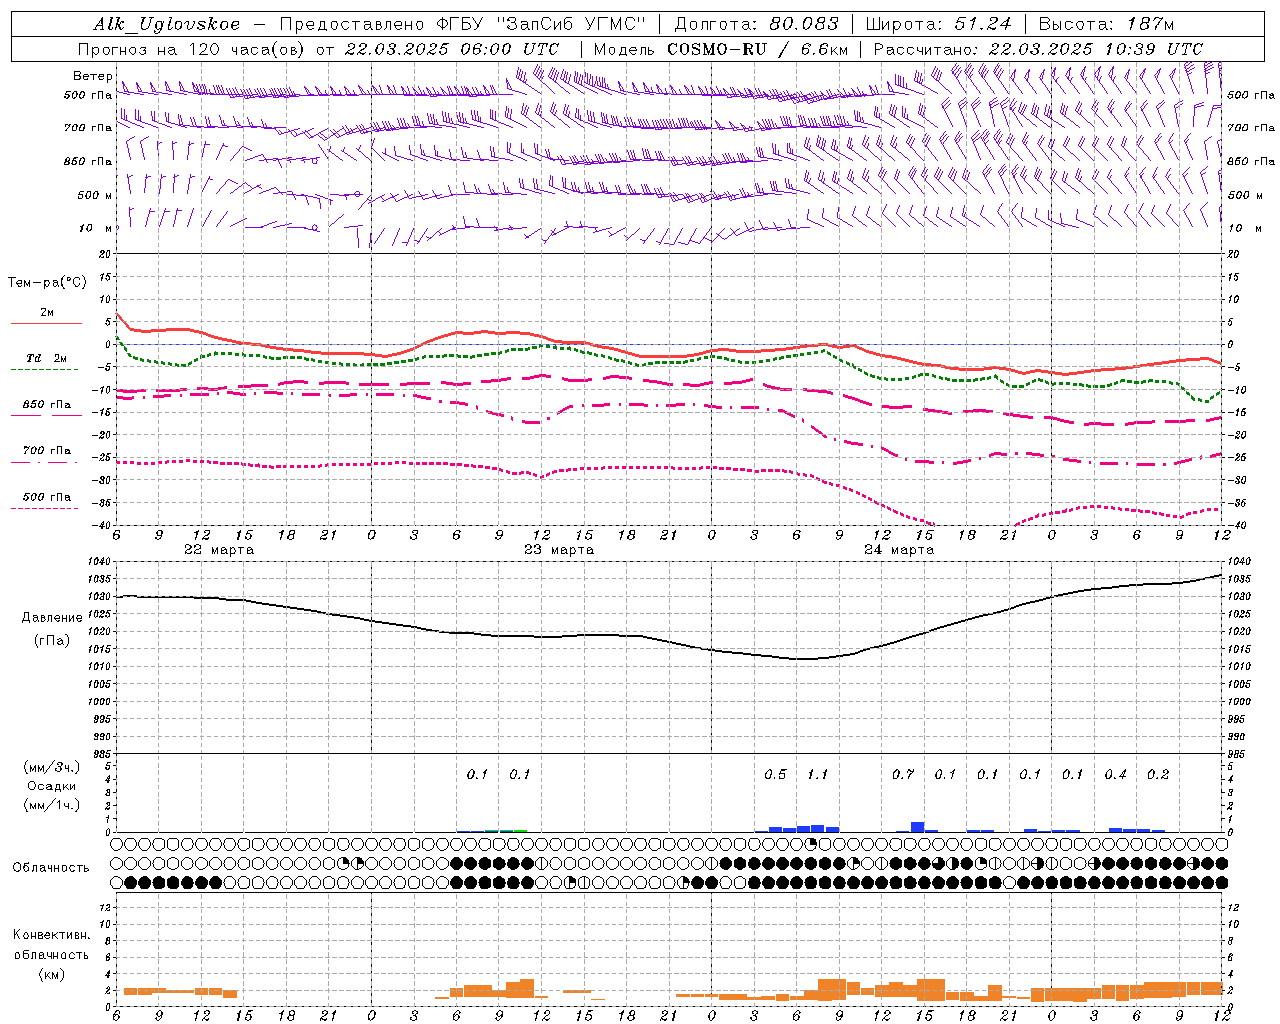1280x1024 pixels.
Task: Select the elevation text Высота: 187м
Action: [x=1106, y=24]
